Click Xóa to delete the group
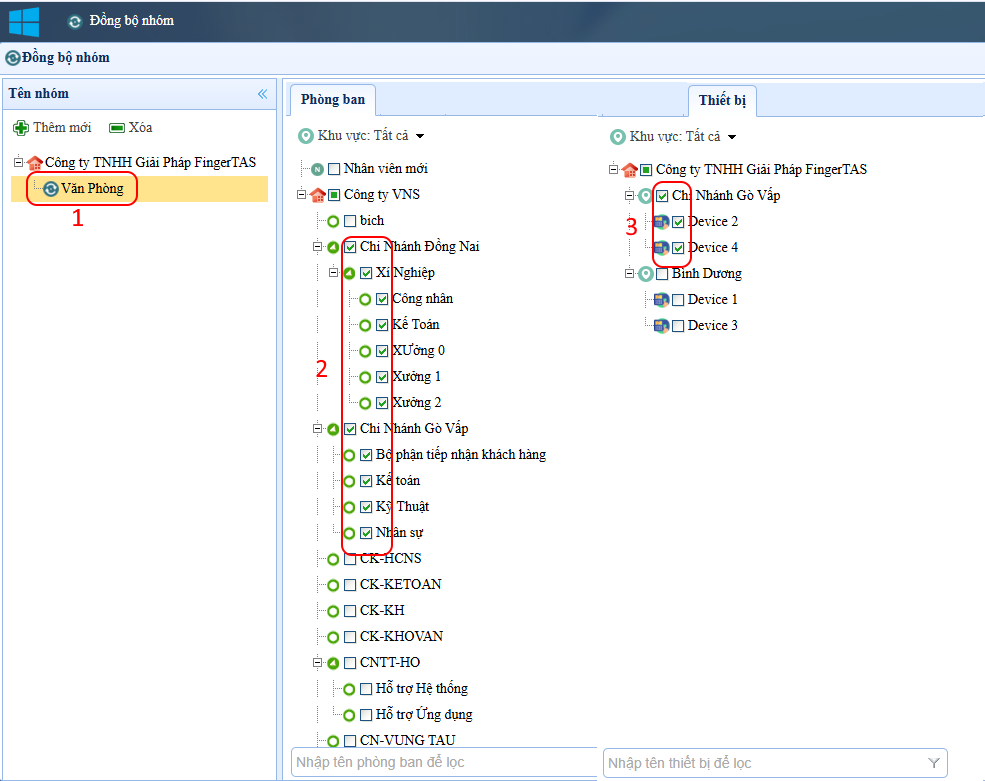The image size is (985, 781). [131, 128]
